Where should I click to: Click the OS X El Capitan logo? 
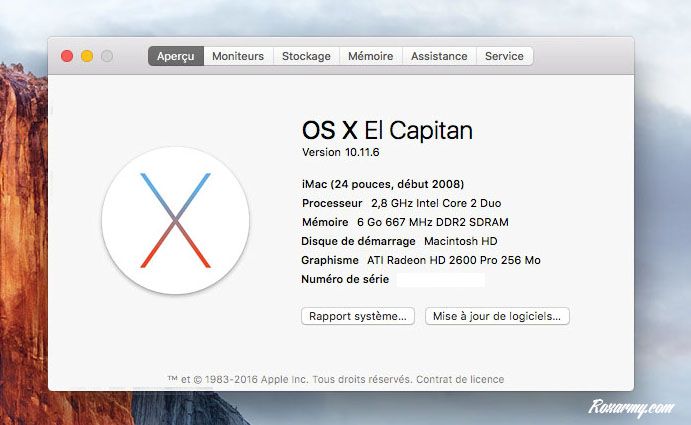click(175, 220)
